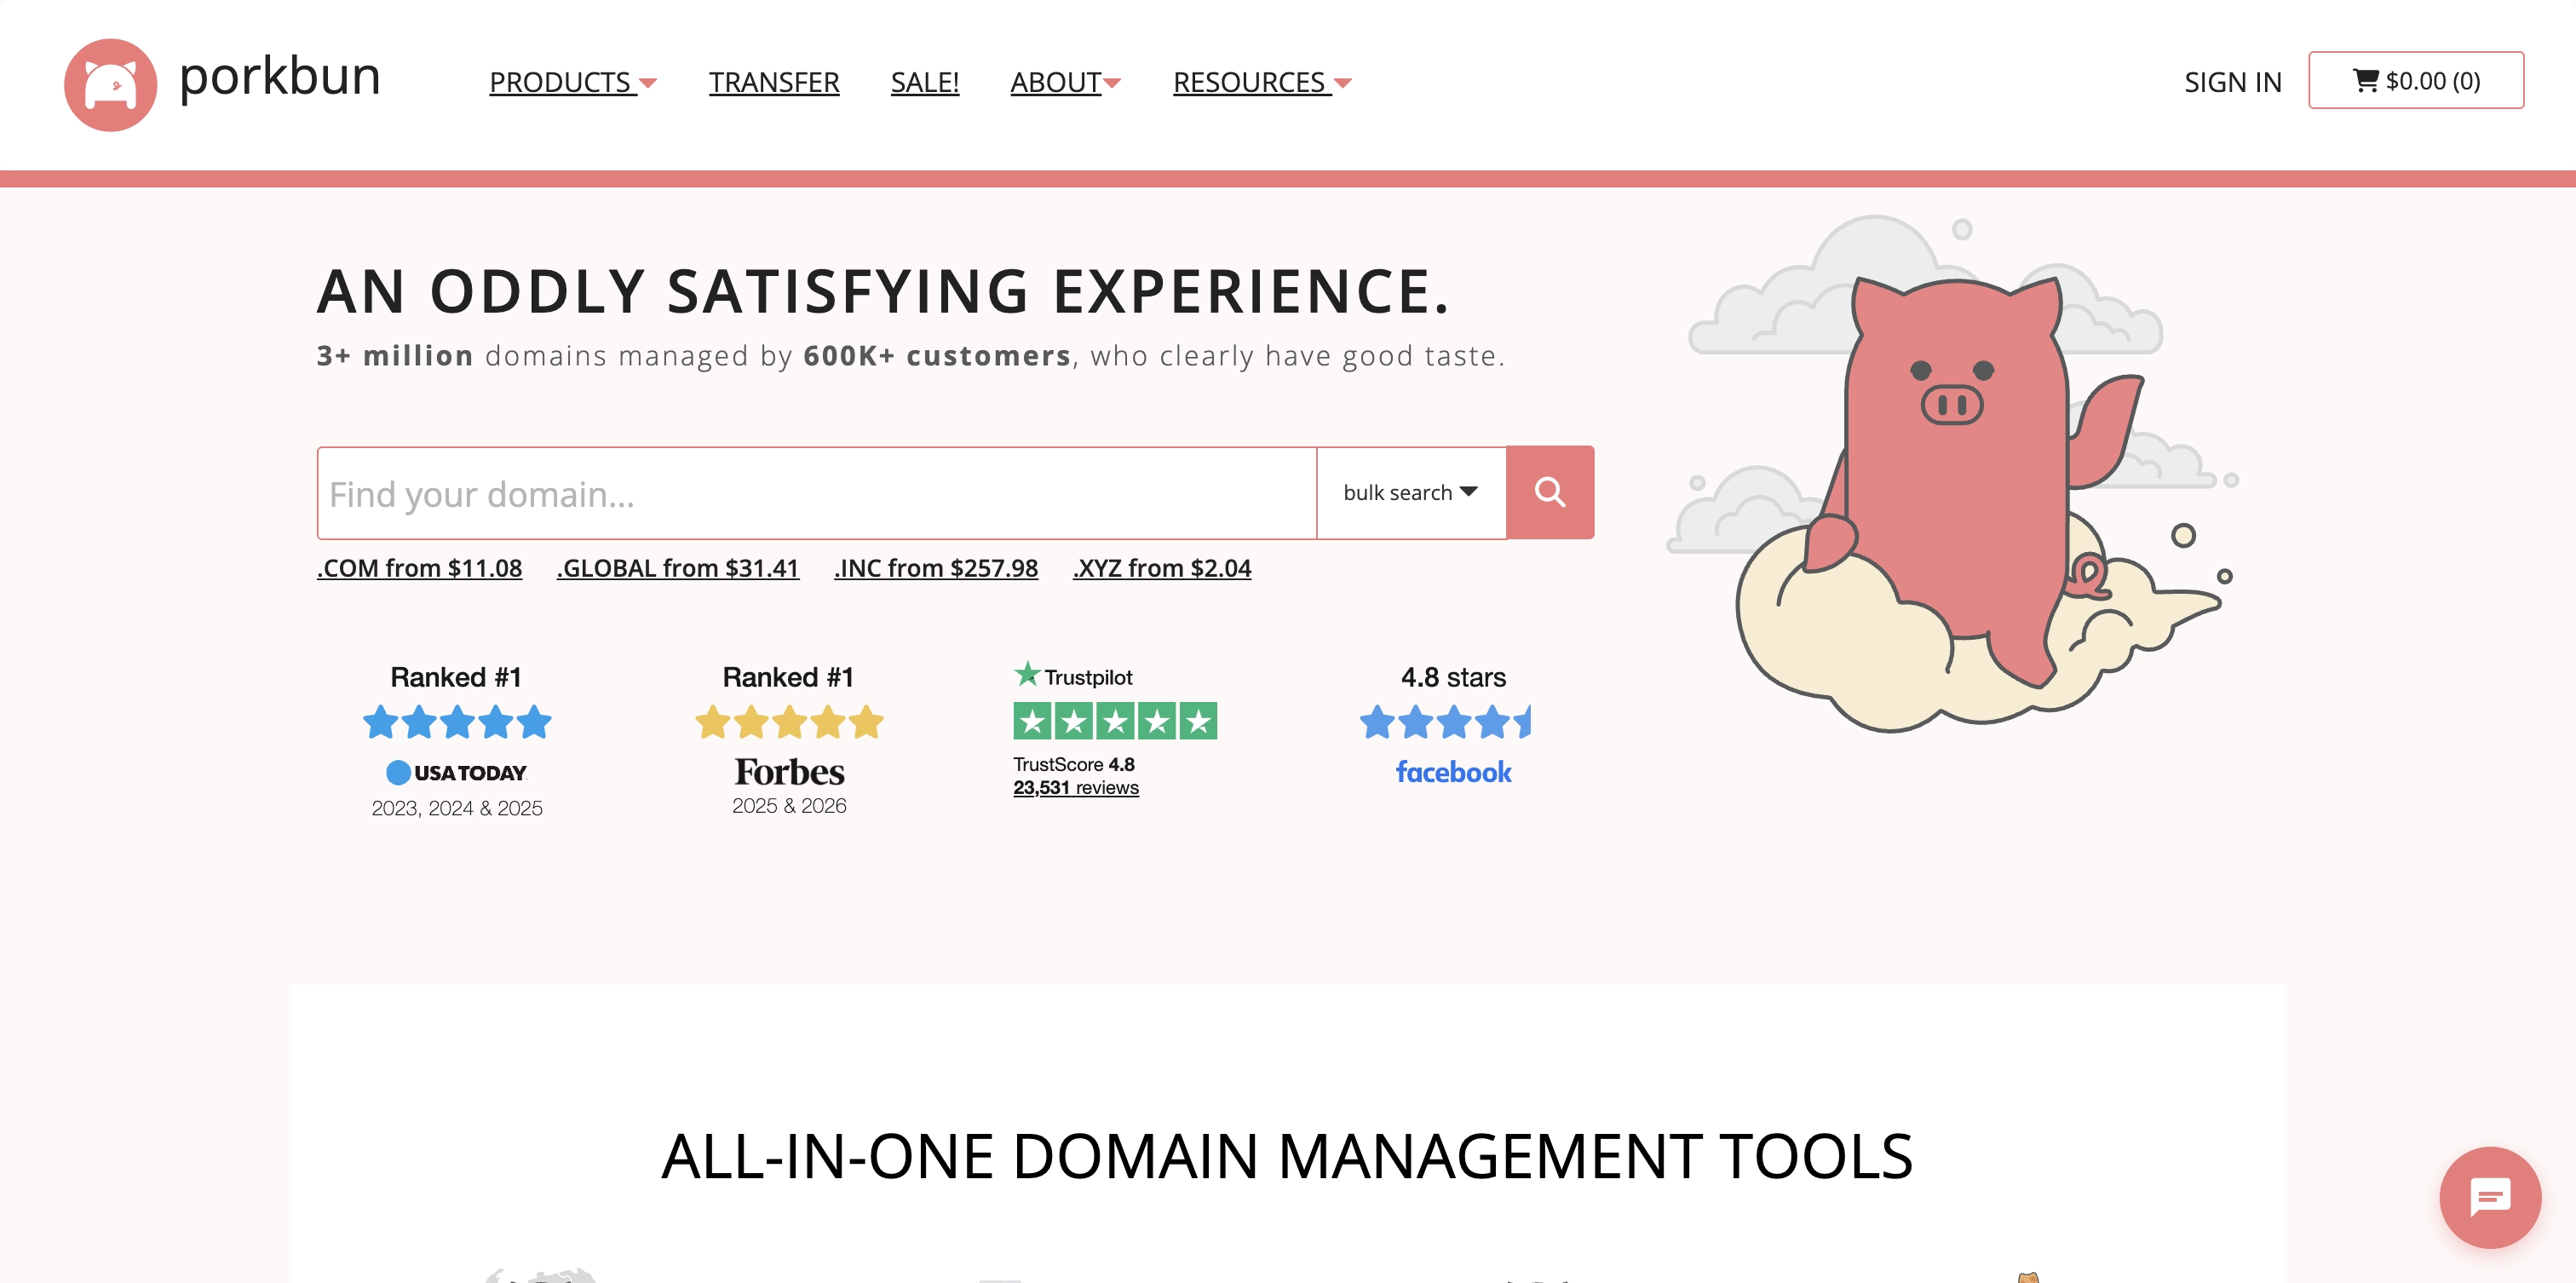
Task: Click the SIGN IN link
Action: tap(2232, 82)
